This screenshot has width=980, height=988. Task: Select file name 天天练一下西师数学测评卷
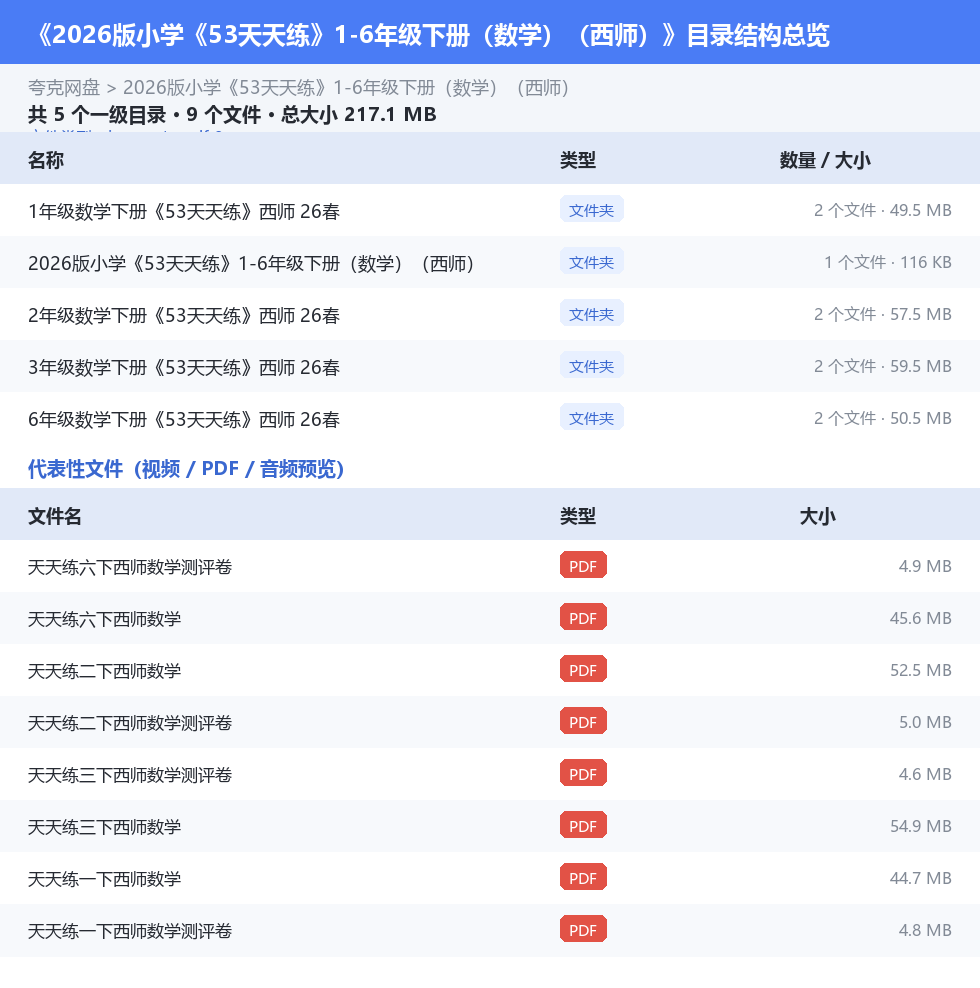(x=130, y=931)
